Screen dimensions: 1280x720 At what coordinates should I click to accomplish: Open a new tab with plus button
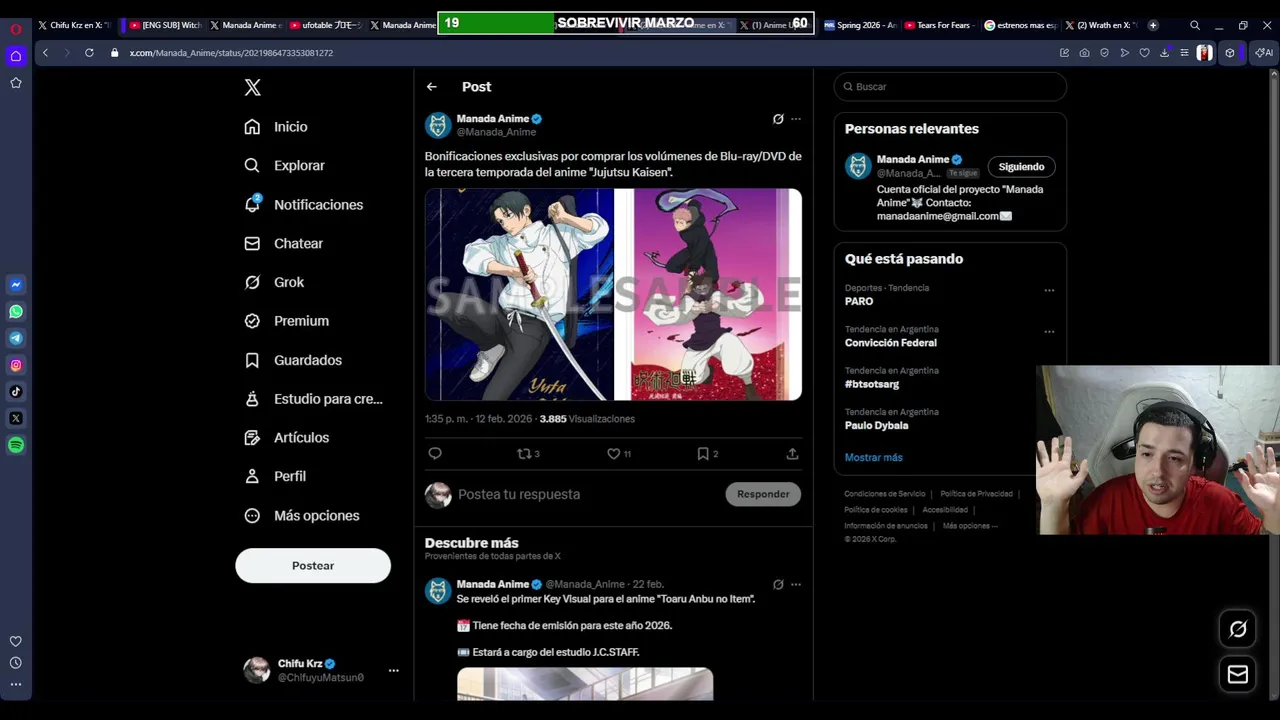[x=1153, y=25]
